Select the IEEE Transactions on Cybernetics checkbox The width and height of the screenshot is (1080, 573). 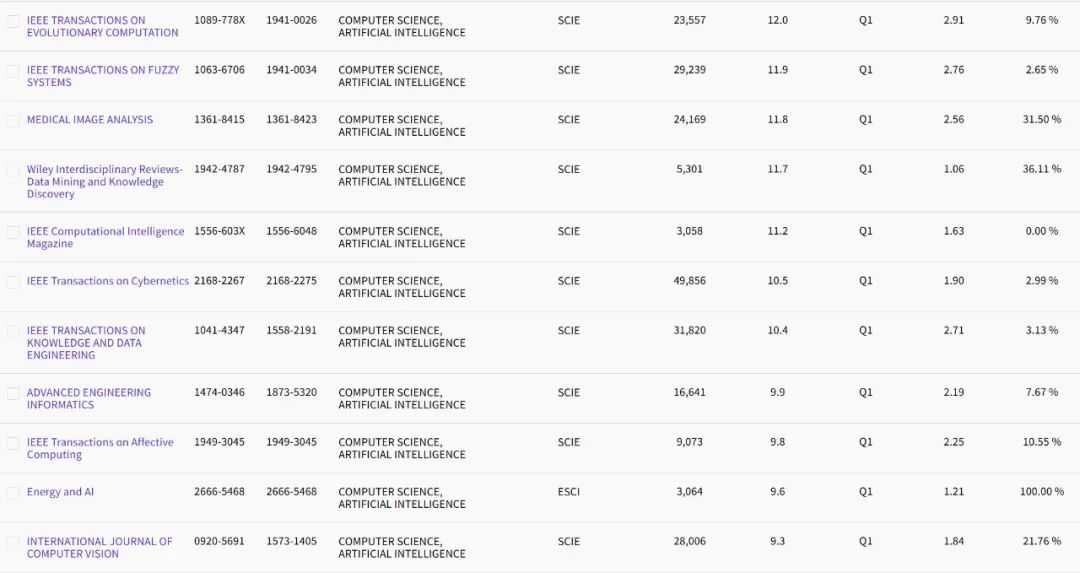pos(13,282)
